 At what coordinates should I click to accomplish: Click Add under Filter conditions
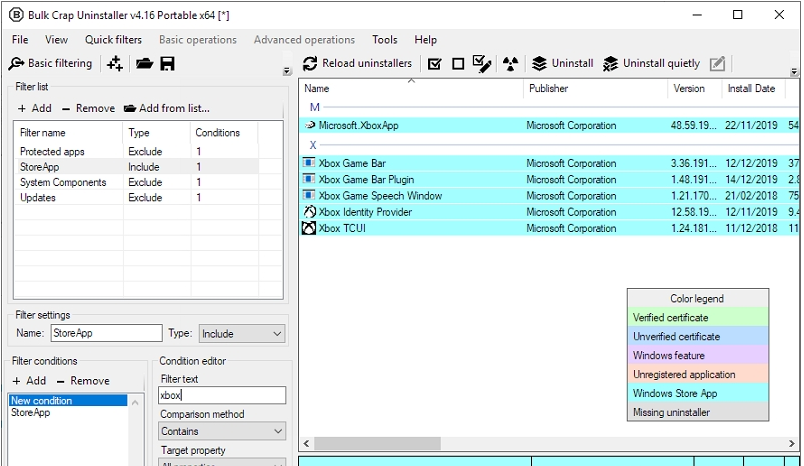point(29,381)
